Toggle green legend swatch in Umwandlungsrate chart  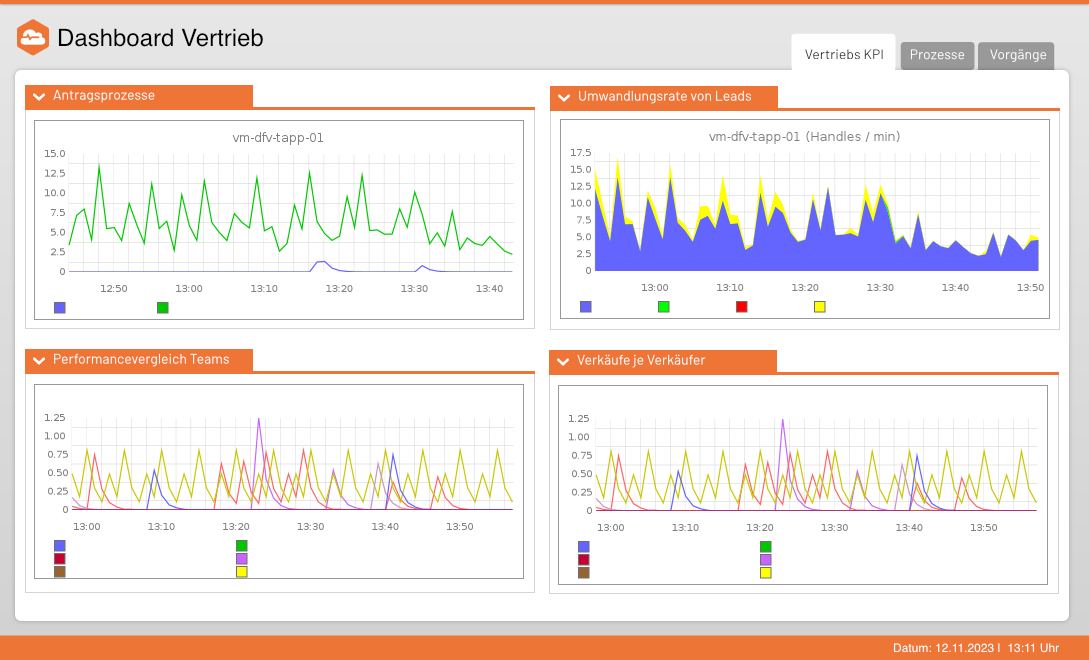click(664, 306)
